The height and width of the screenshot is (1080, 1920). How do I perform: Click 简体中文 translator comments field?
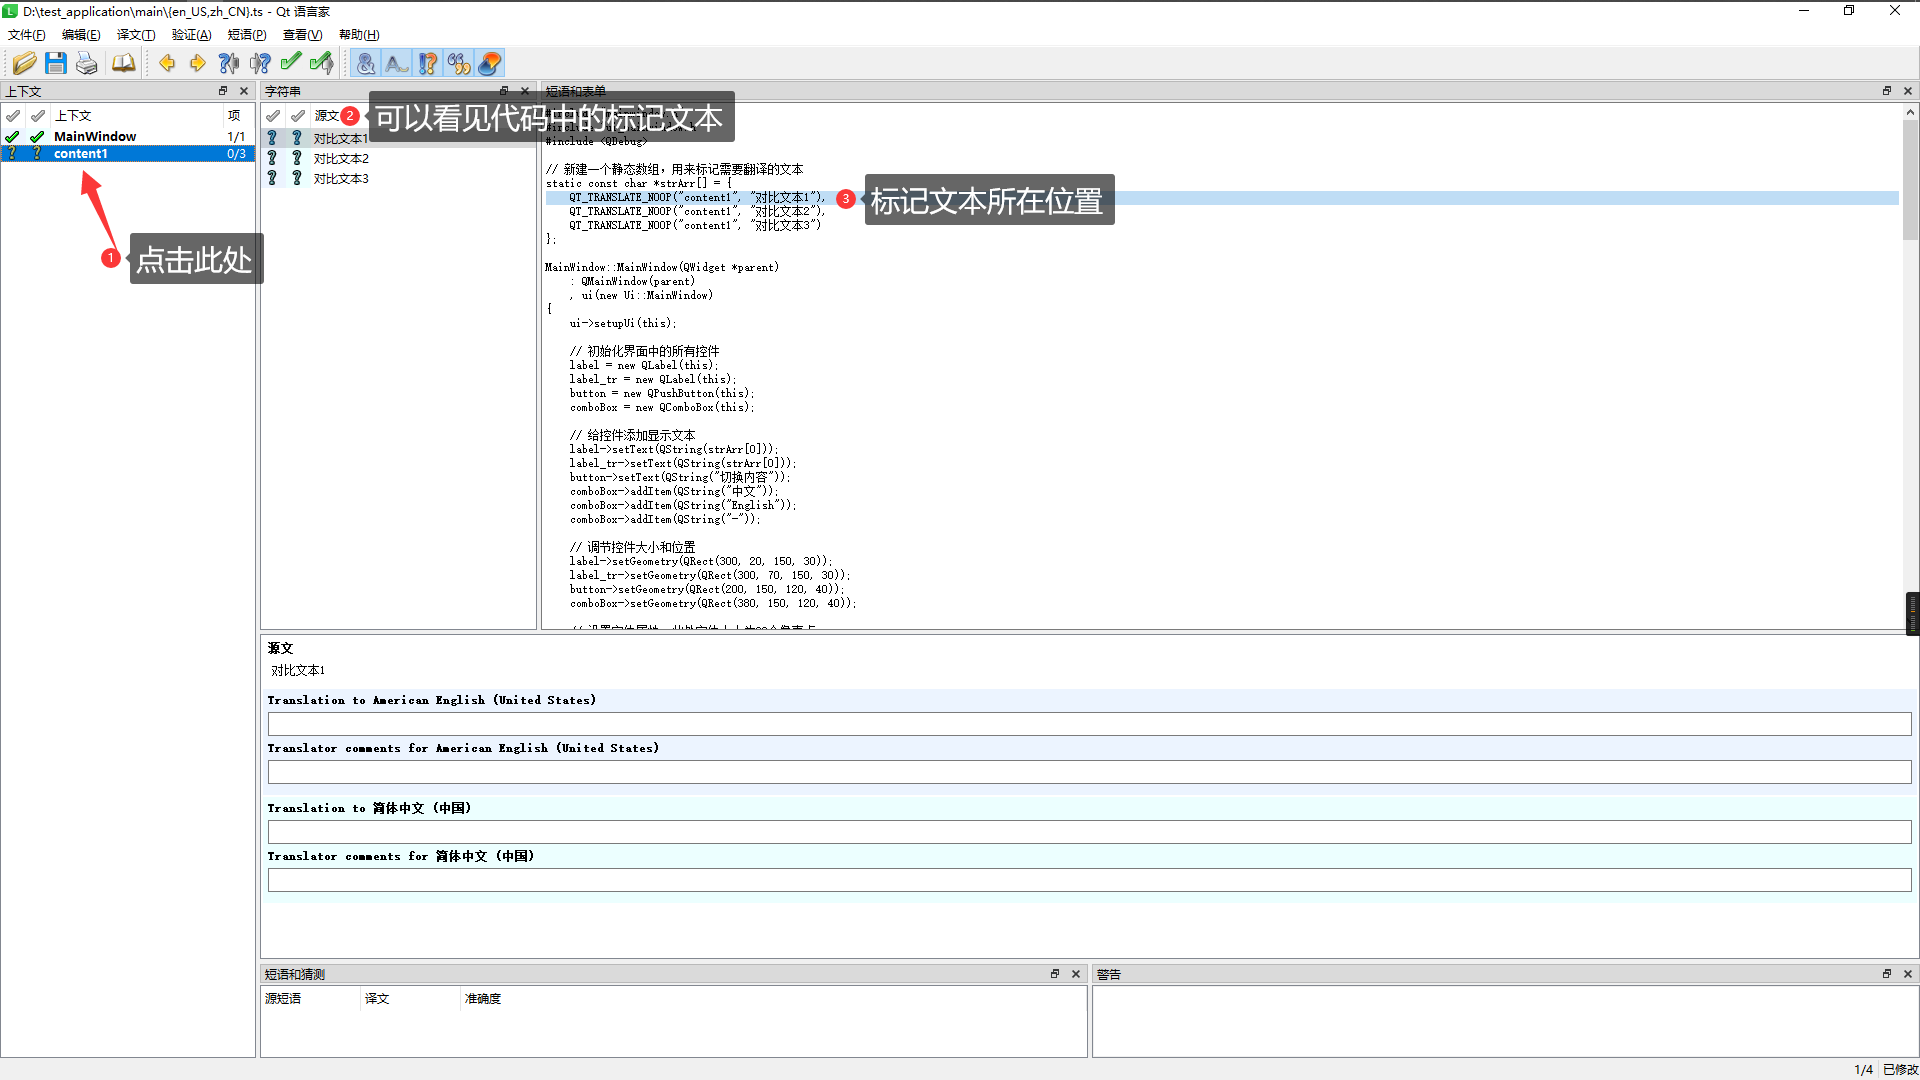(1089, 880)
